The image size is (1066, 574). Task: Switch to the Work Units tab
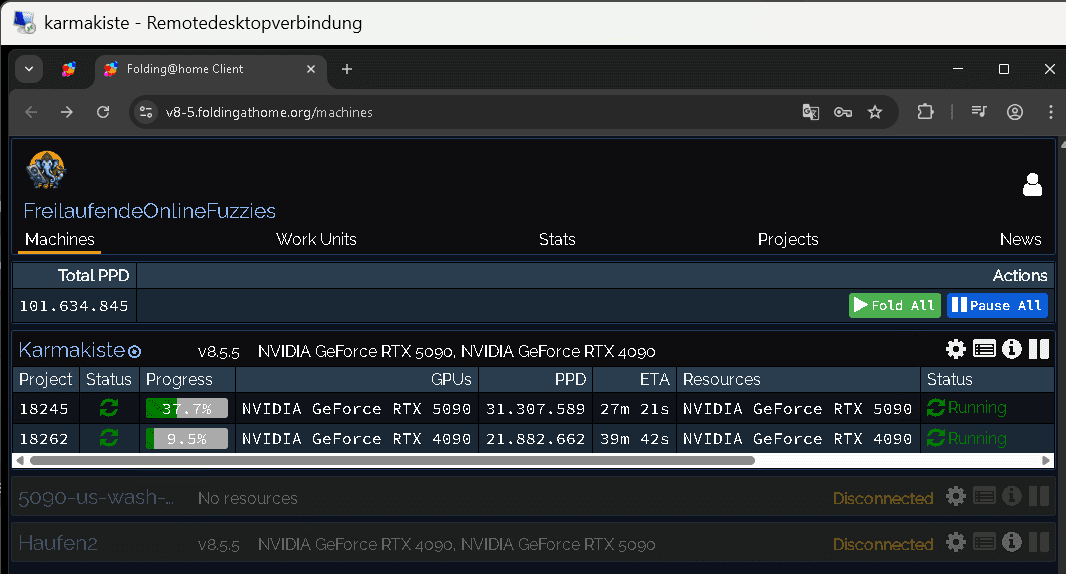click(316, 239)
